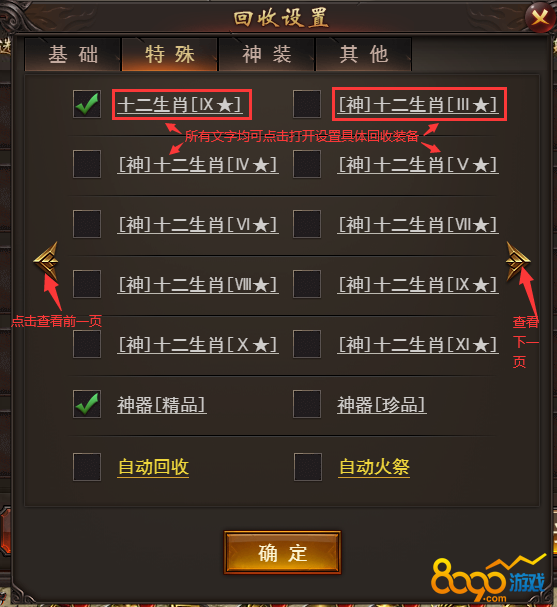The image size is (557, 607).
Task: Close the 回收设置 dialog with X
Action: pyautogui.click(x=540, y=17)
